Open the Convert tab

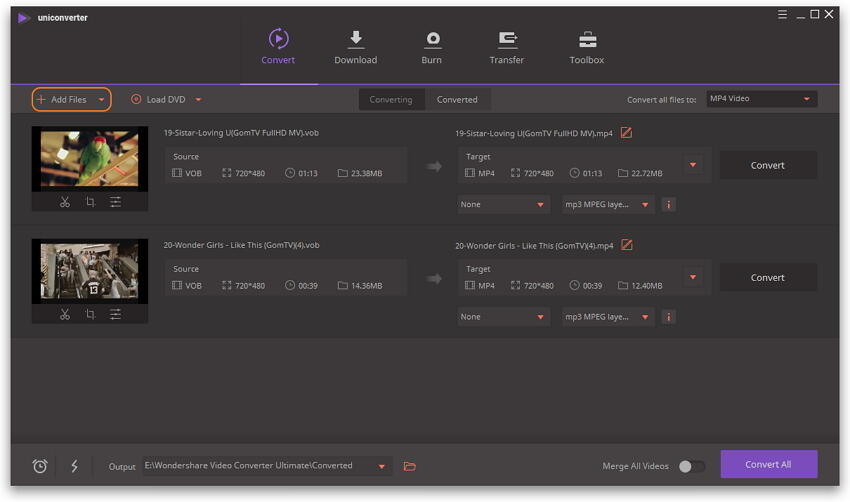(x=278, y=47)
